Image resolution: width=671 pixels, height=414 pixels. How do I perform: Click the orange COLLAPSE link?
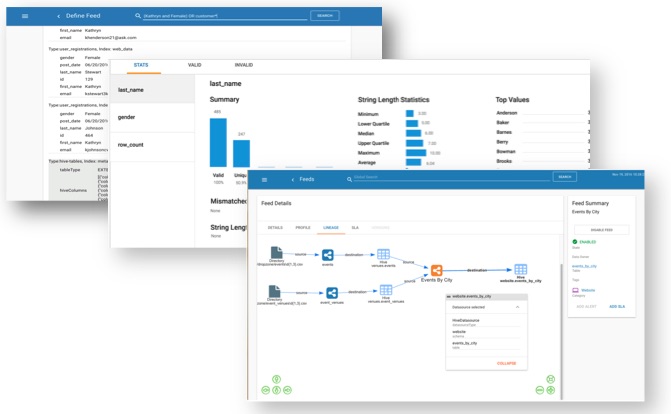pos(506,363)
